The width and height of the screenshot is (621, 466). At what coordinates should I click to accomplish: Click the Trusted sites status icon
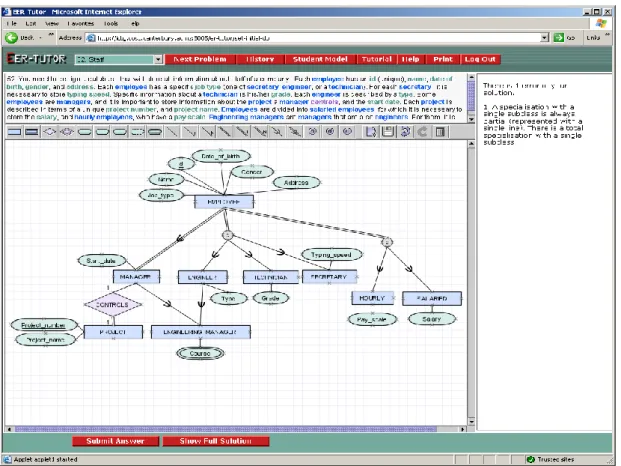click(530, 459)
